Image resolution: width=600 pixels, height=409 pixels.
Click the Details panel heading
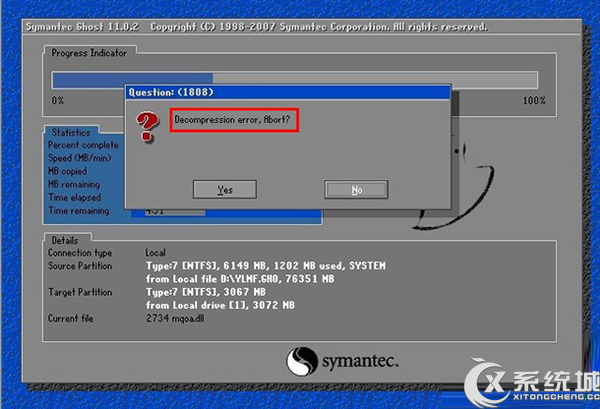coord(65,240)
